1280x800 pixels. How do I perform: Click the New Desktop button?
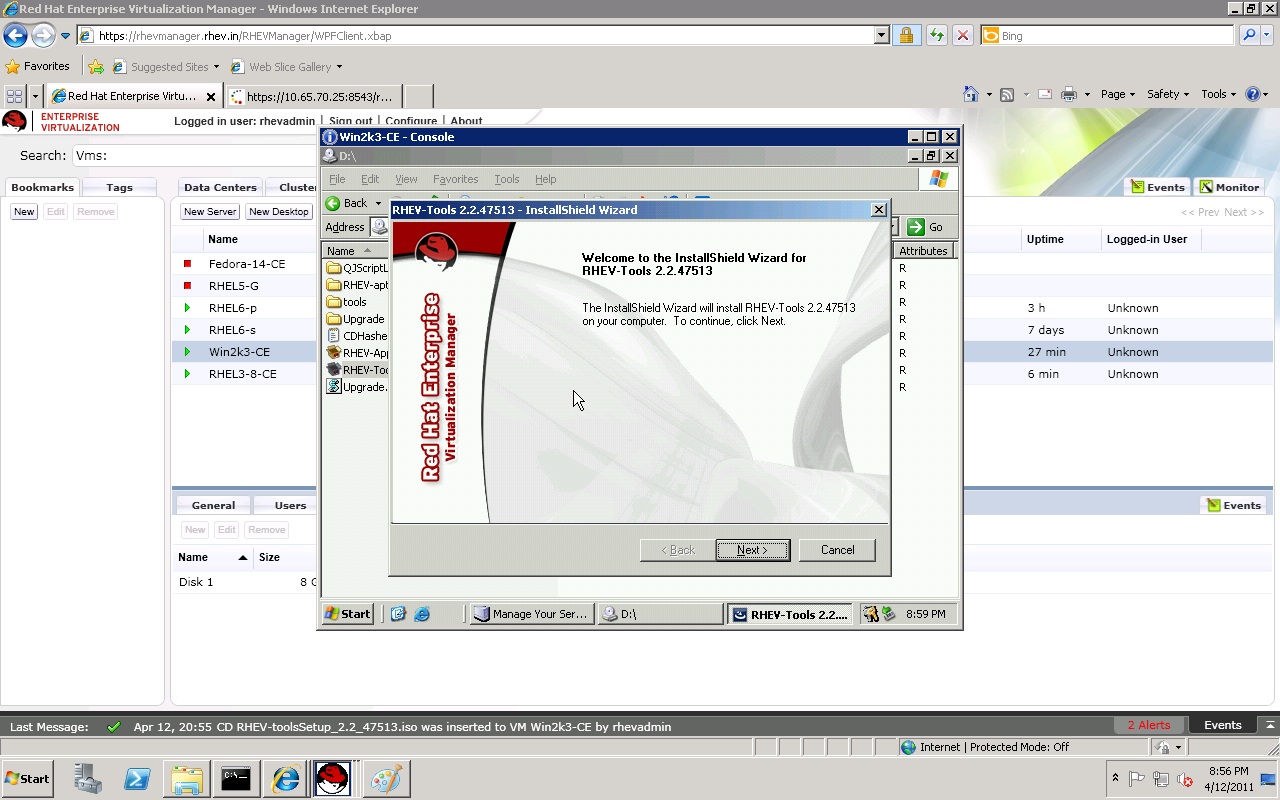pos(279,212)
